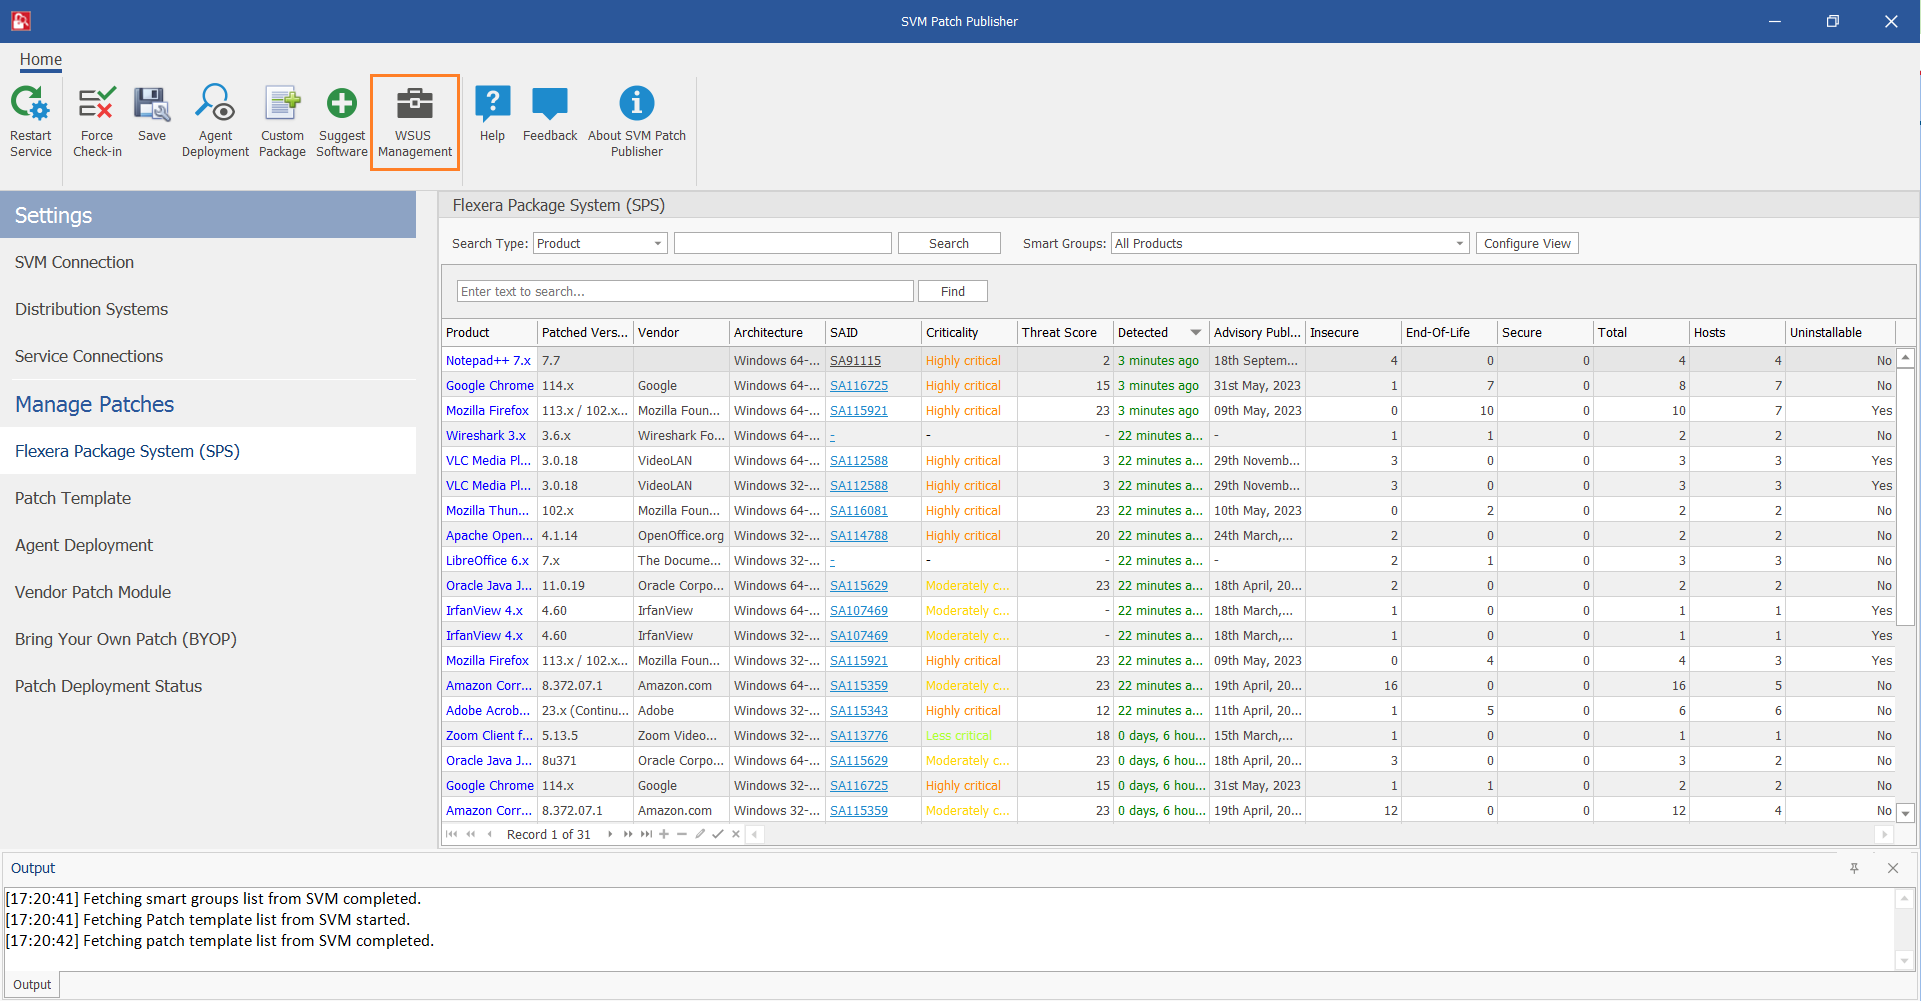The width and height of the screenshot is (1921, 1001).
Task: Switch to the Home ribbon tab
Action: pyautogui.click(x=40, y=59)
